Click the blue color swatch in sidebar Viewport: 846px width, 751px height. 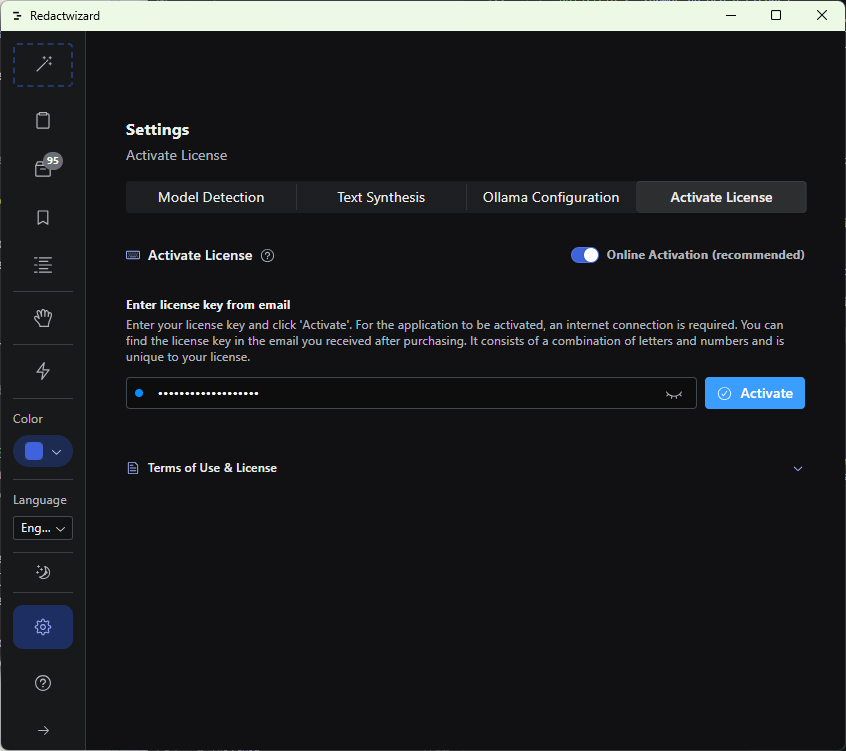[34, 451]
